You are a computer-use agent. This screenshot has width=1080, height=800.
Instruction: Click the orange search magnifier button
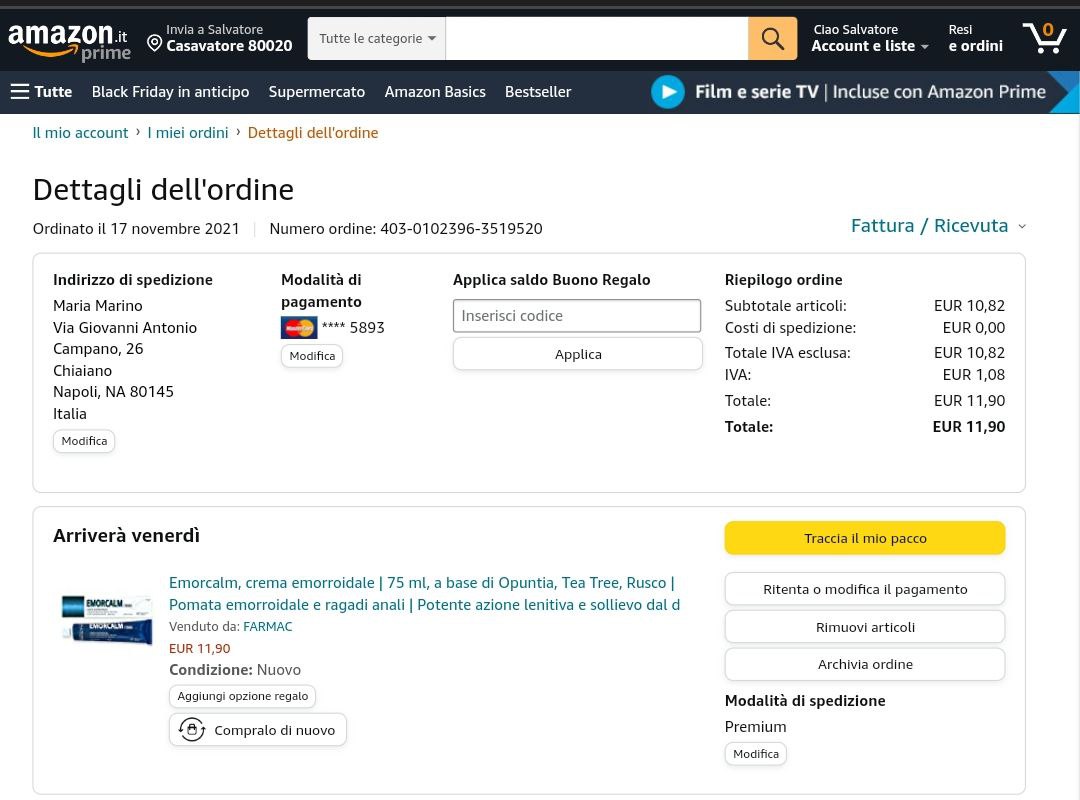(x=772, y=38)
